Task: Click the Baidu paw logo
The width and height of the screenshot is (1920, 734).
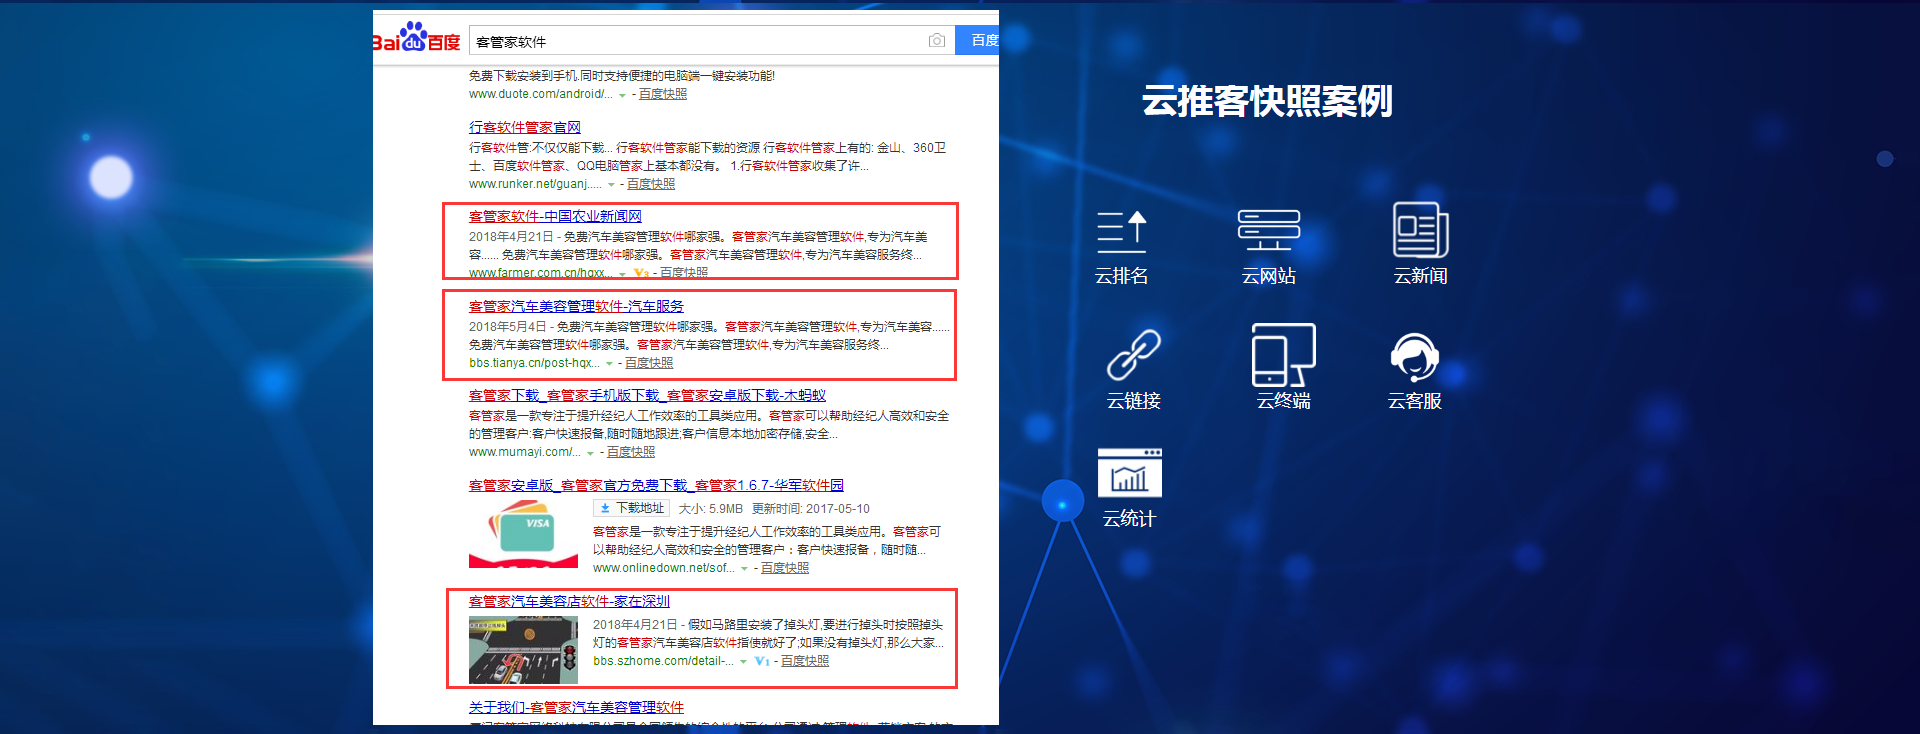Action: click(x=415, y=37)
